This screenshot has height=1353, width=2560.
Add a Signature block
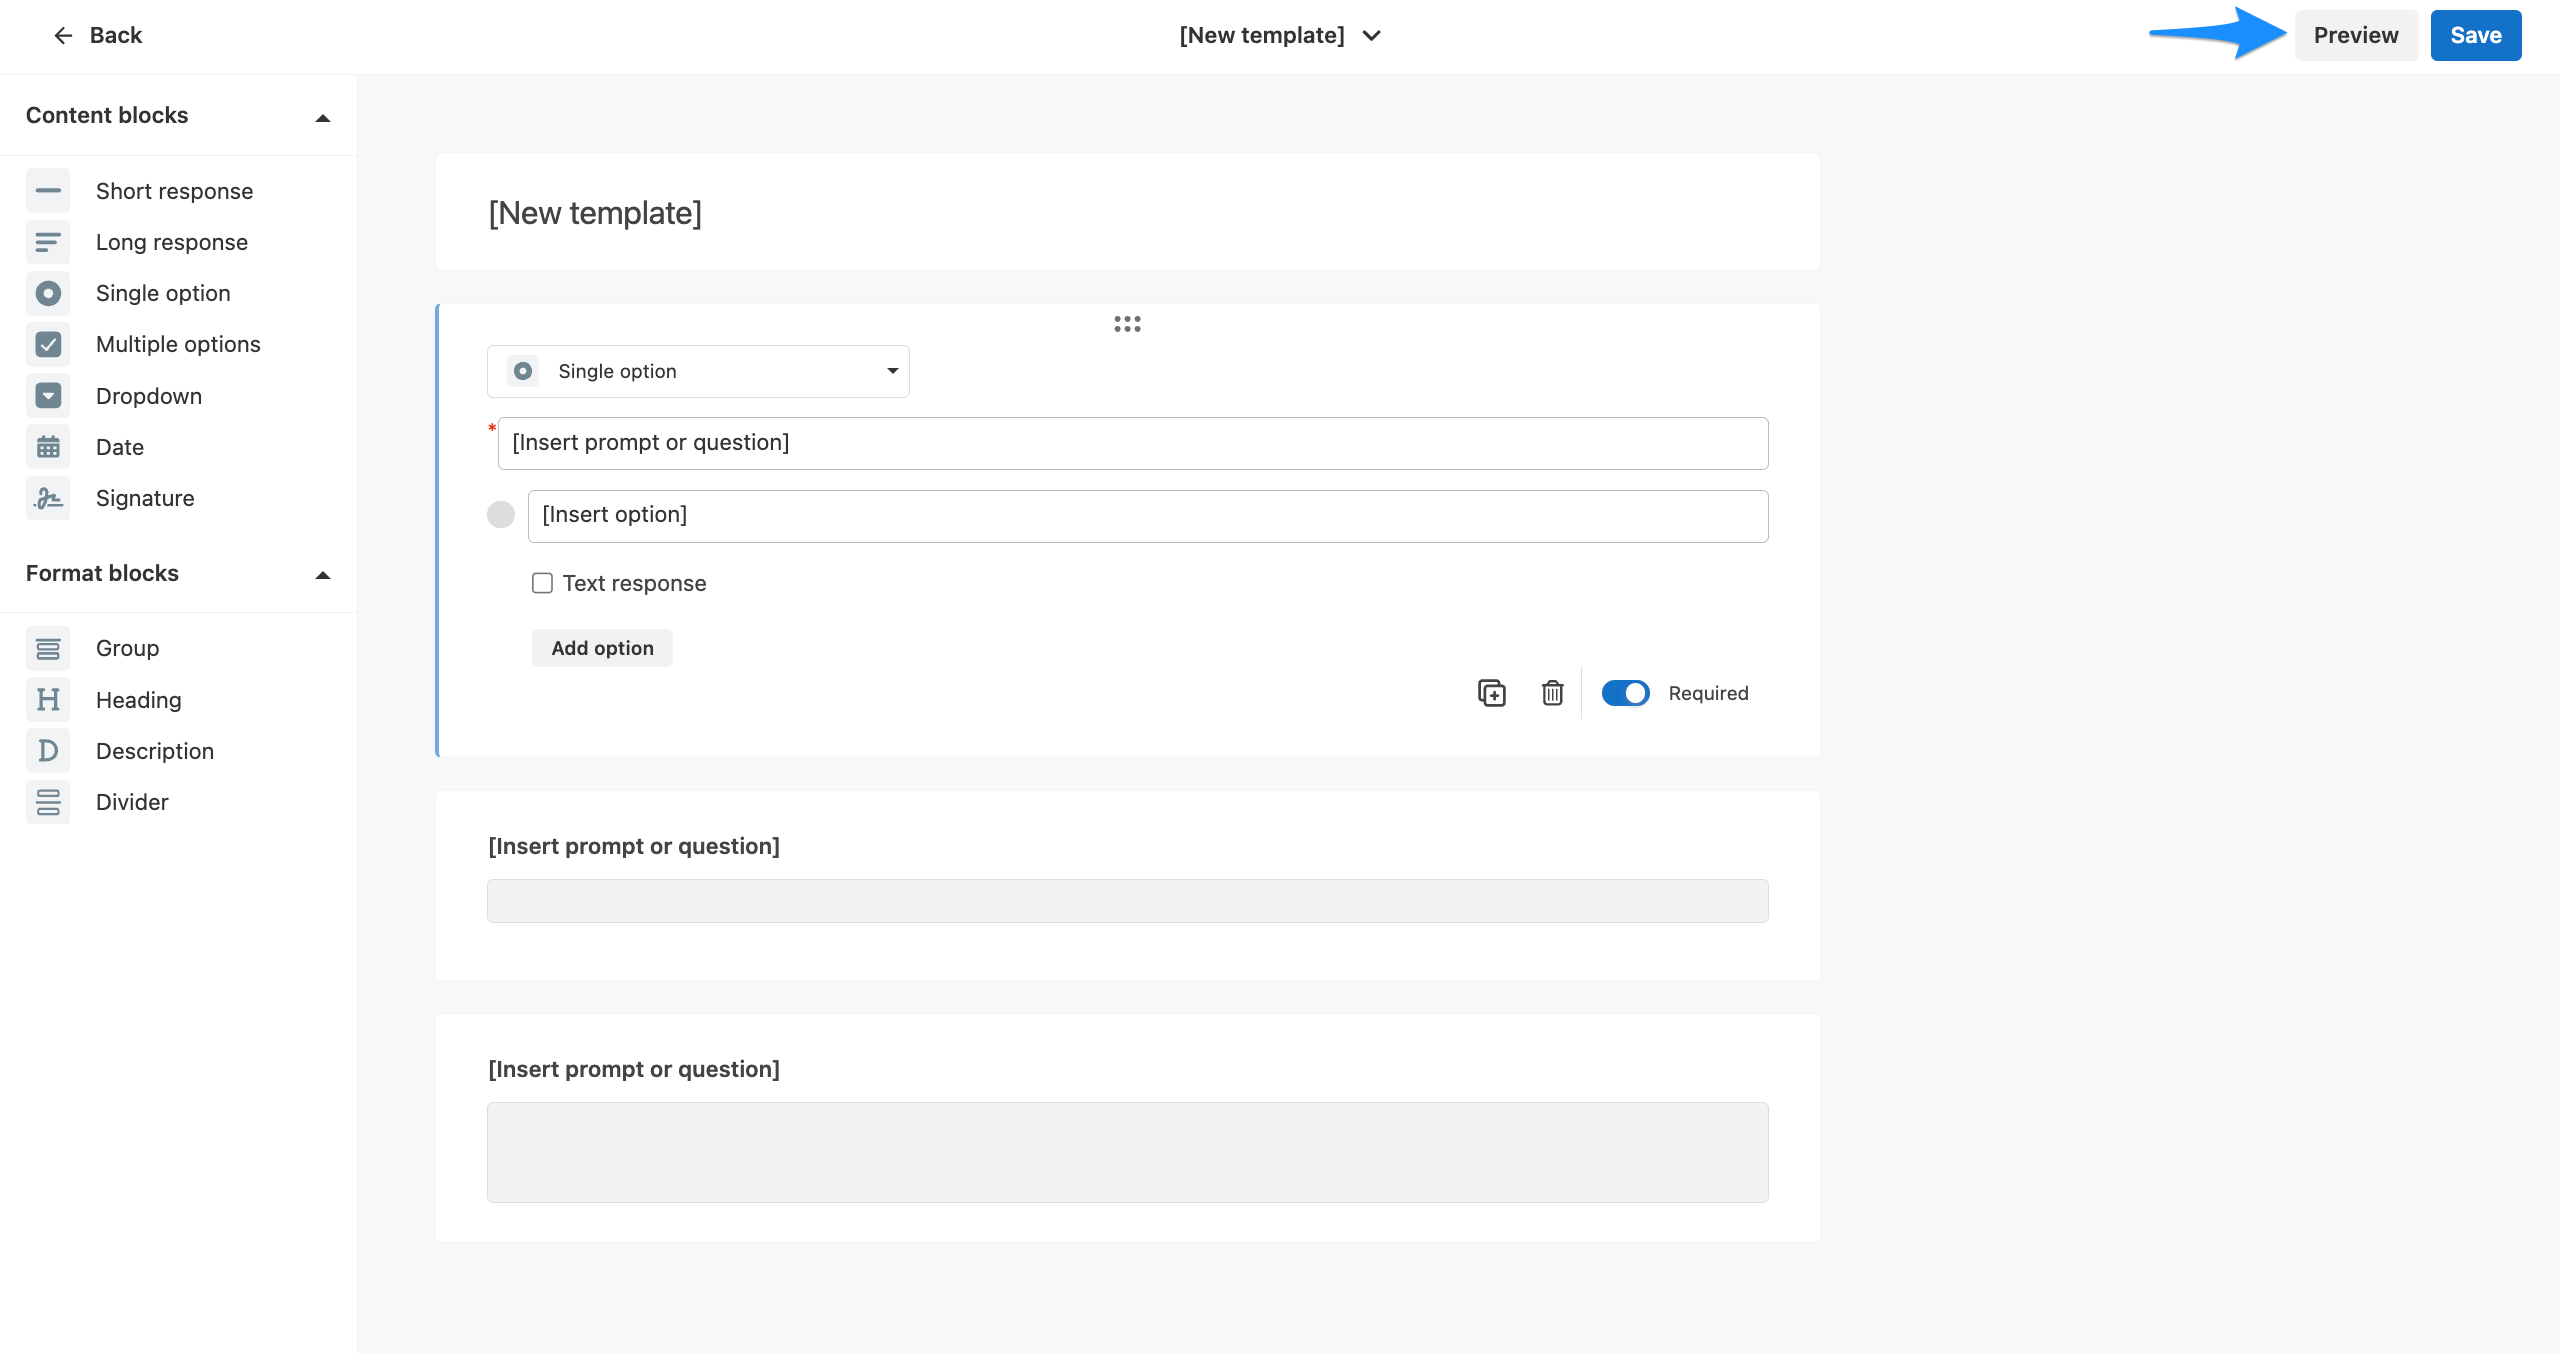tap(145, 498)
